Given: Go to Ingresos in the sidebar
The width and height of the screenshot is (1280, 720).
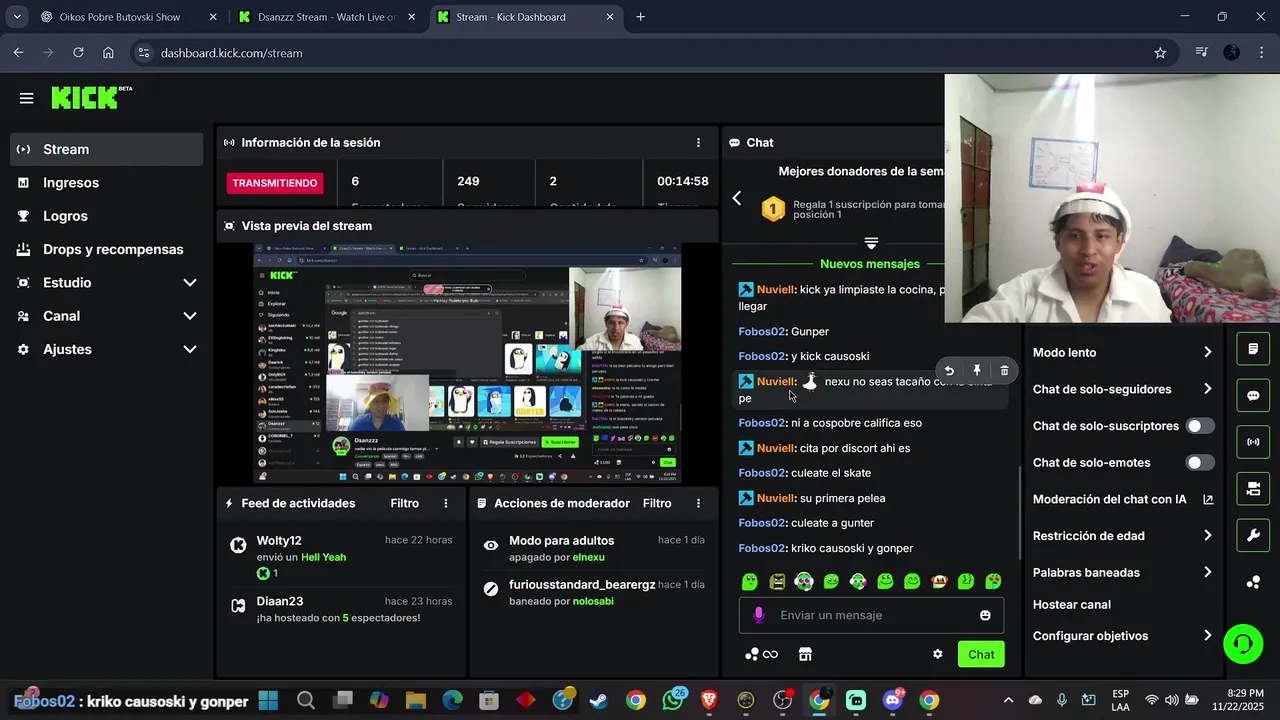Looking at the screenshot, I should pos(107,183).
